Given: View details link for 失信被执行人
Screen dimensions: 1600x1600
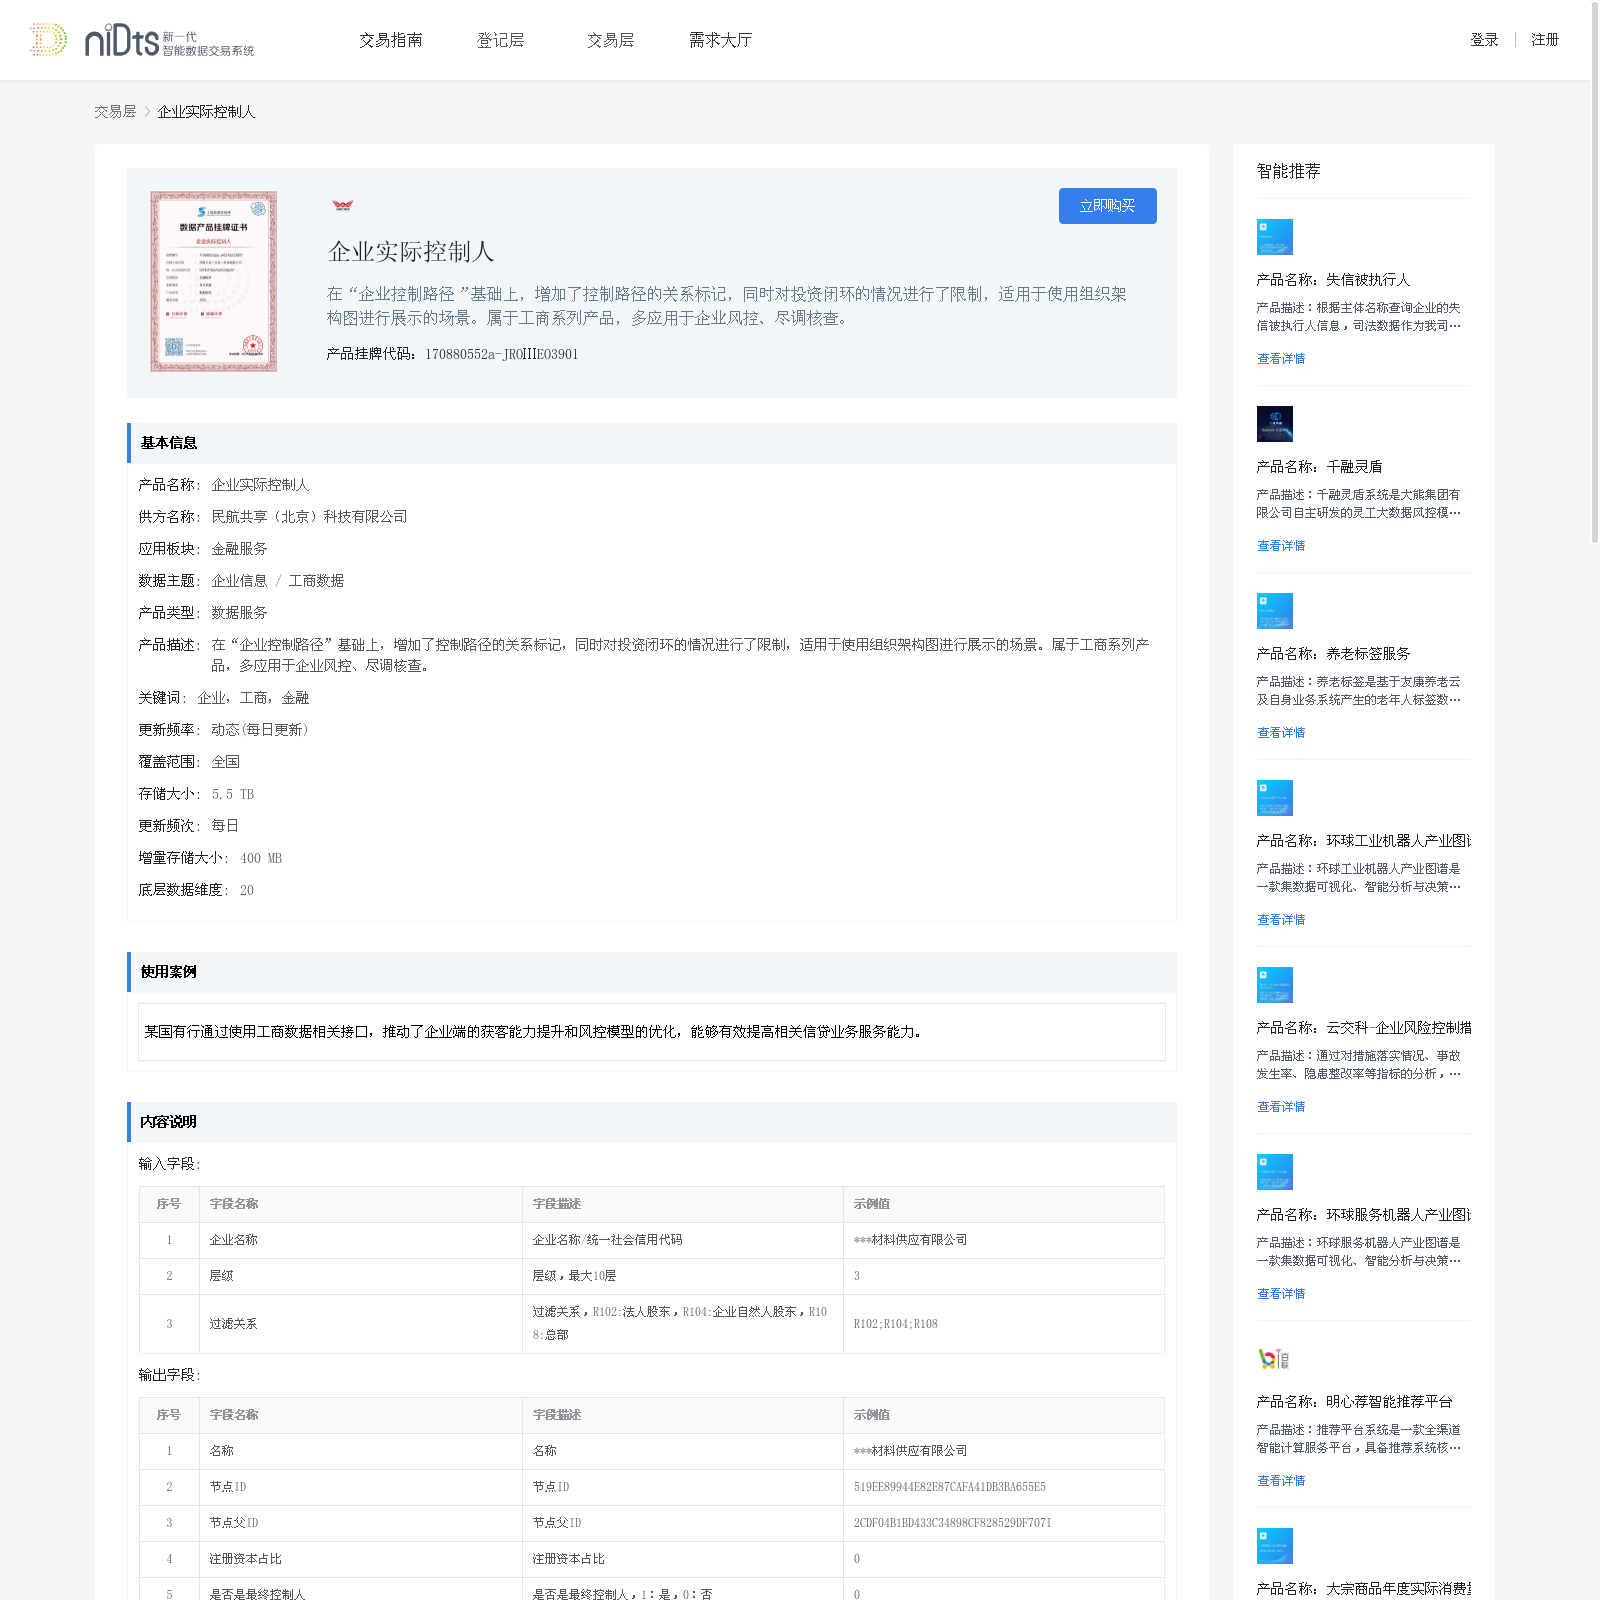Looking at the screenshot, I should pos(1281,359).
